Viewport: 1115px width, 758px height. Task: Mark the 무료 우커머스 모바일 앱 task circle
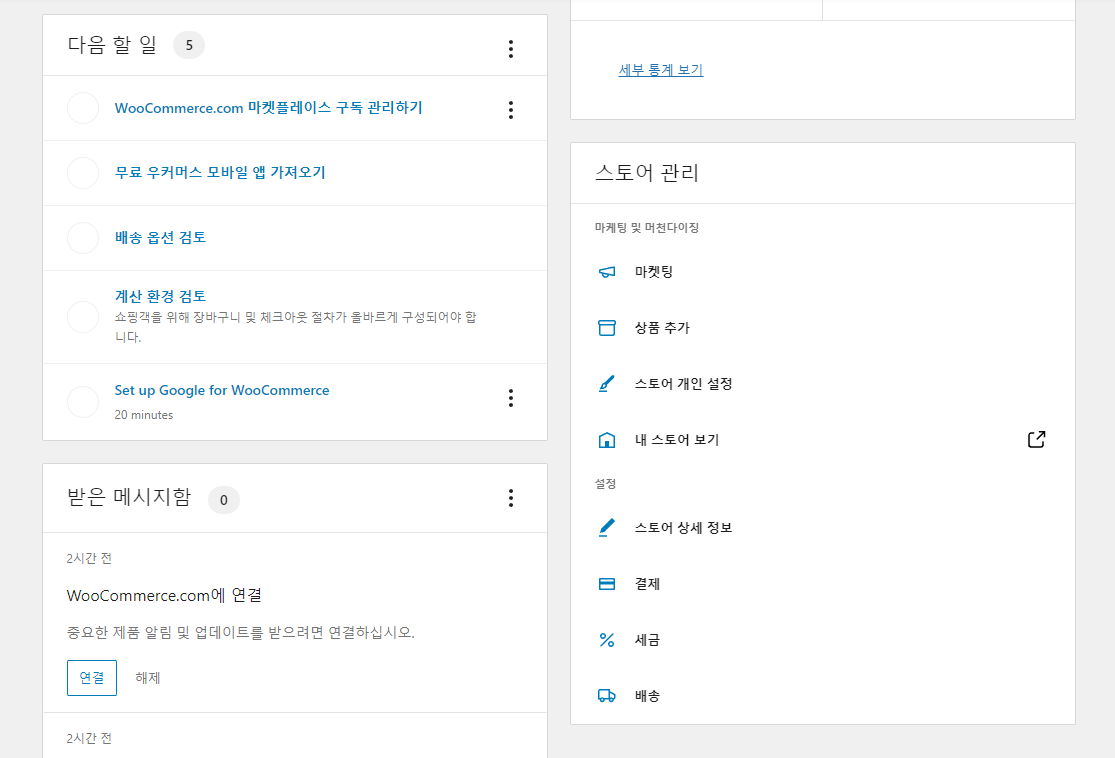[83, 173]
